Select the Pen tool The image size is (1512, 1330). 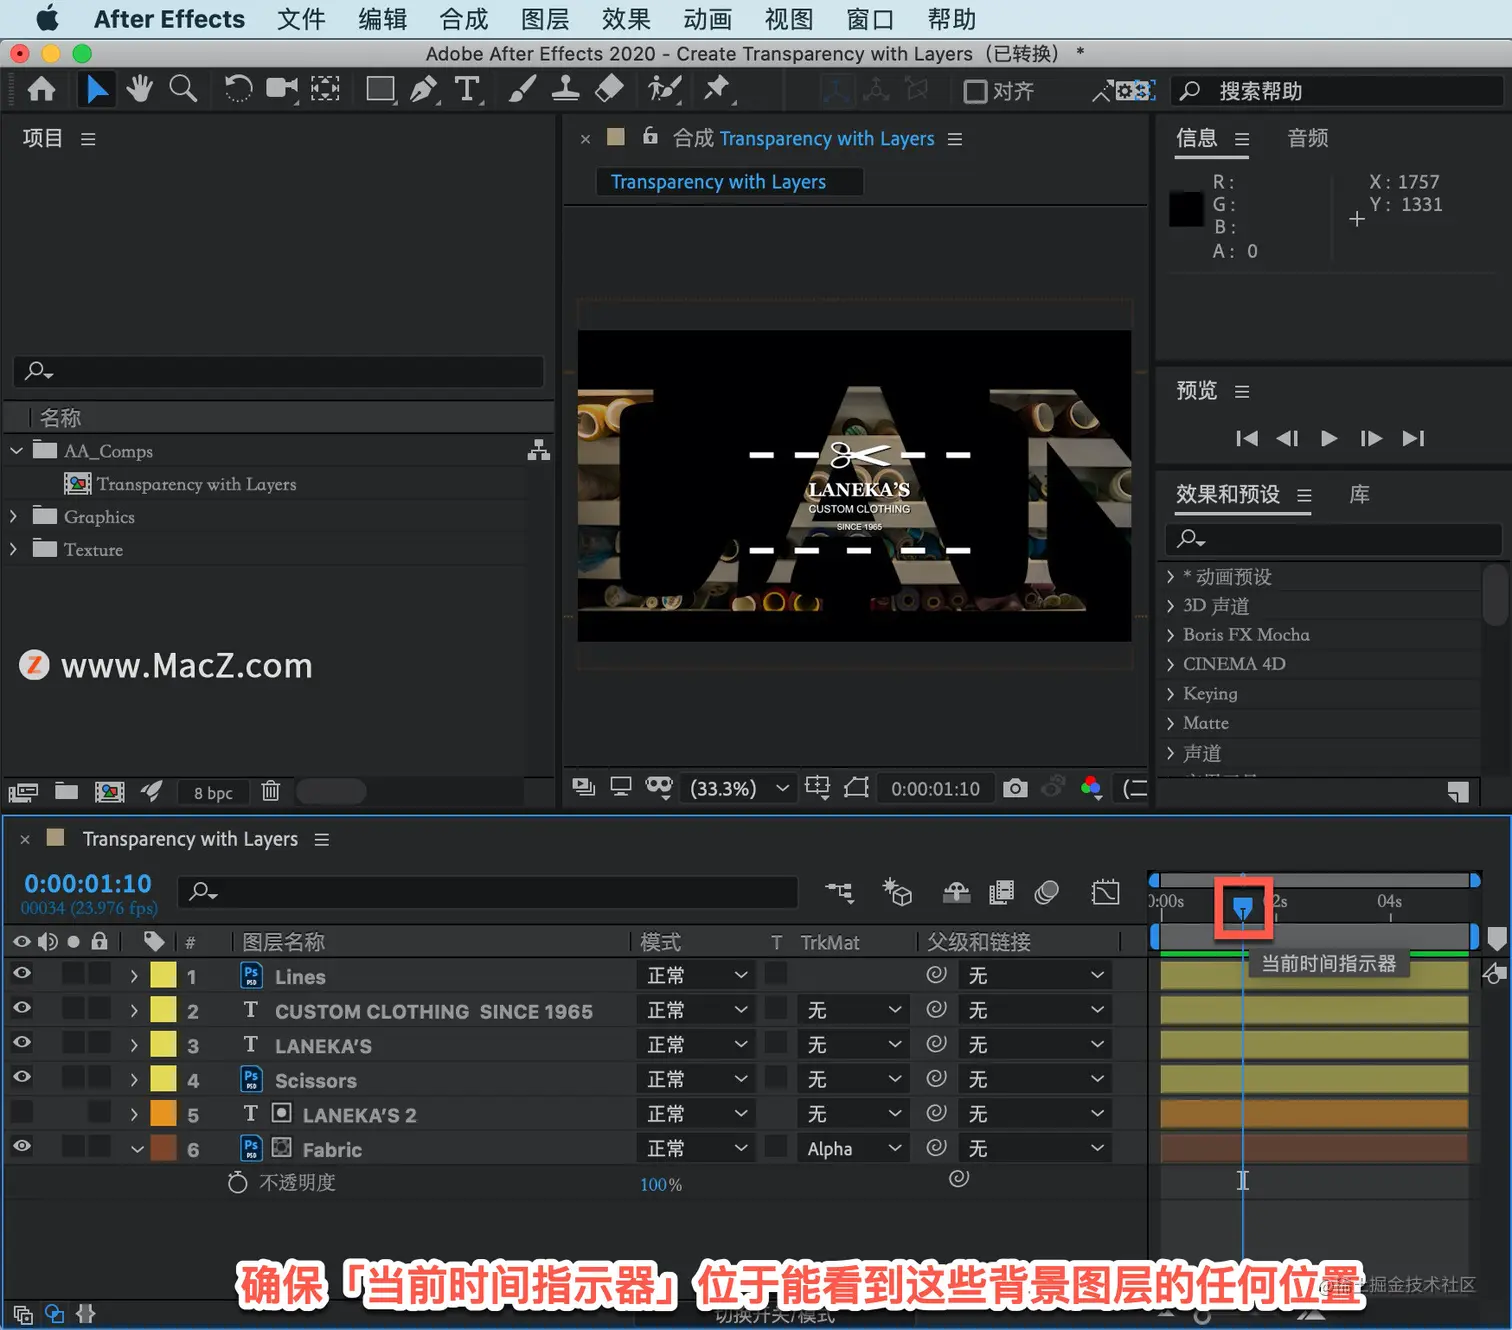pyautogui.click(x=424, y=89)
